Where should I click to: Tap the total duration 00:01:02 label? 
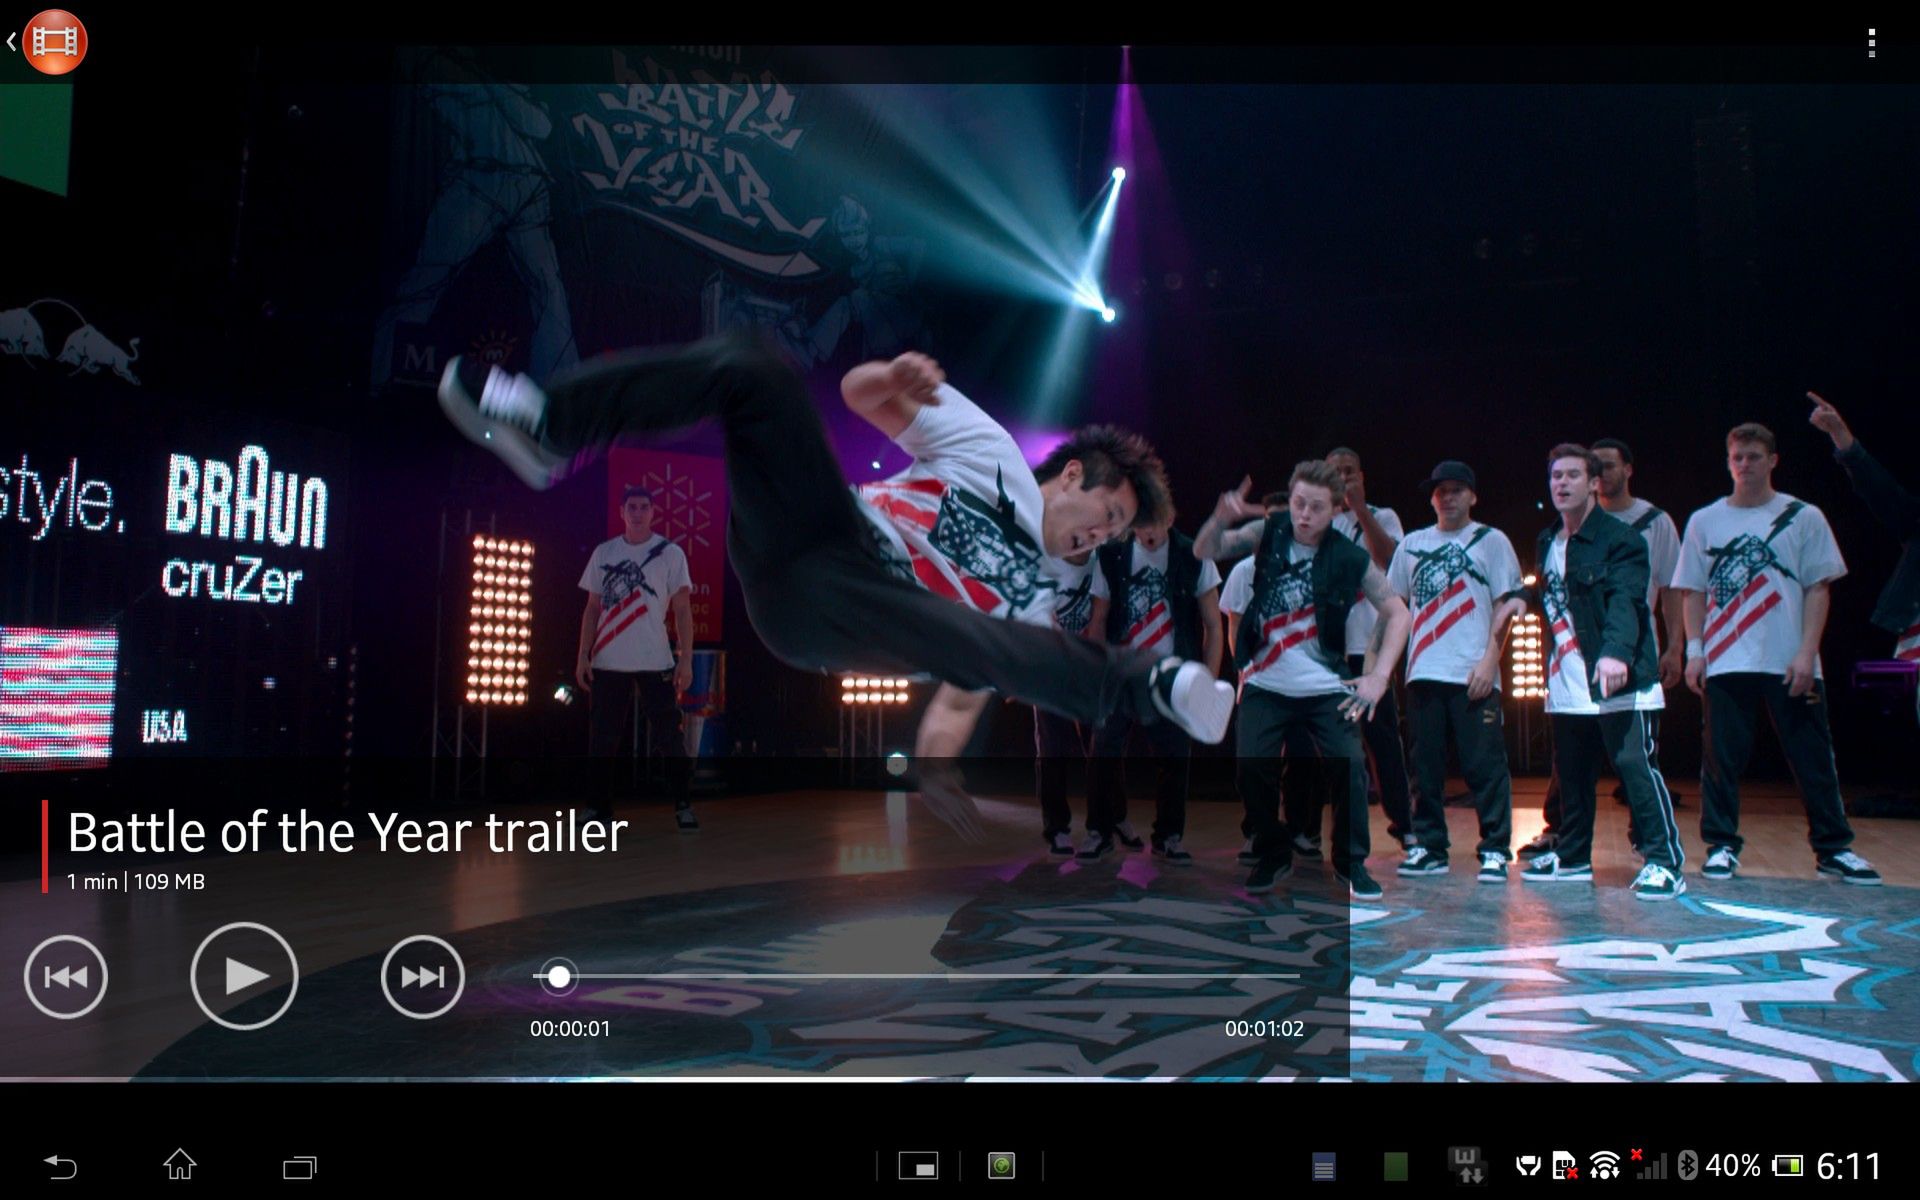point(1264,1029)
